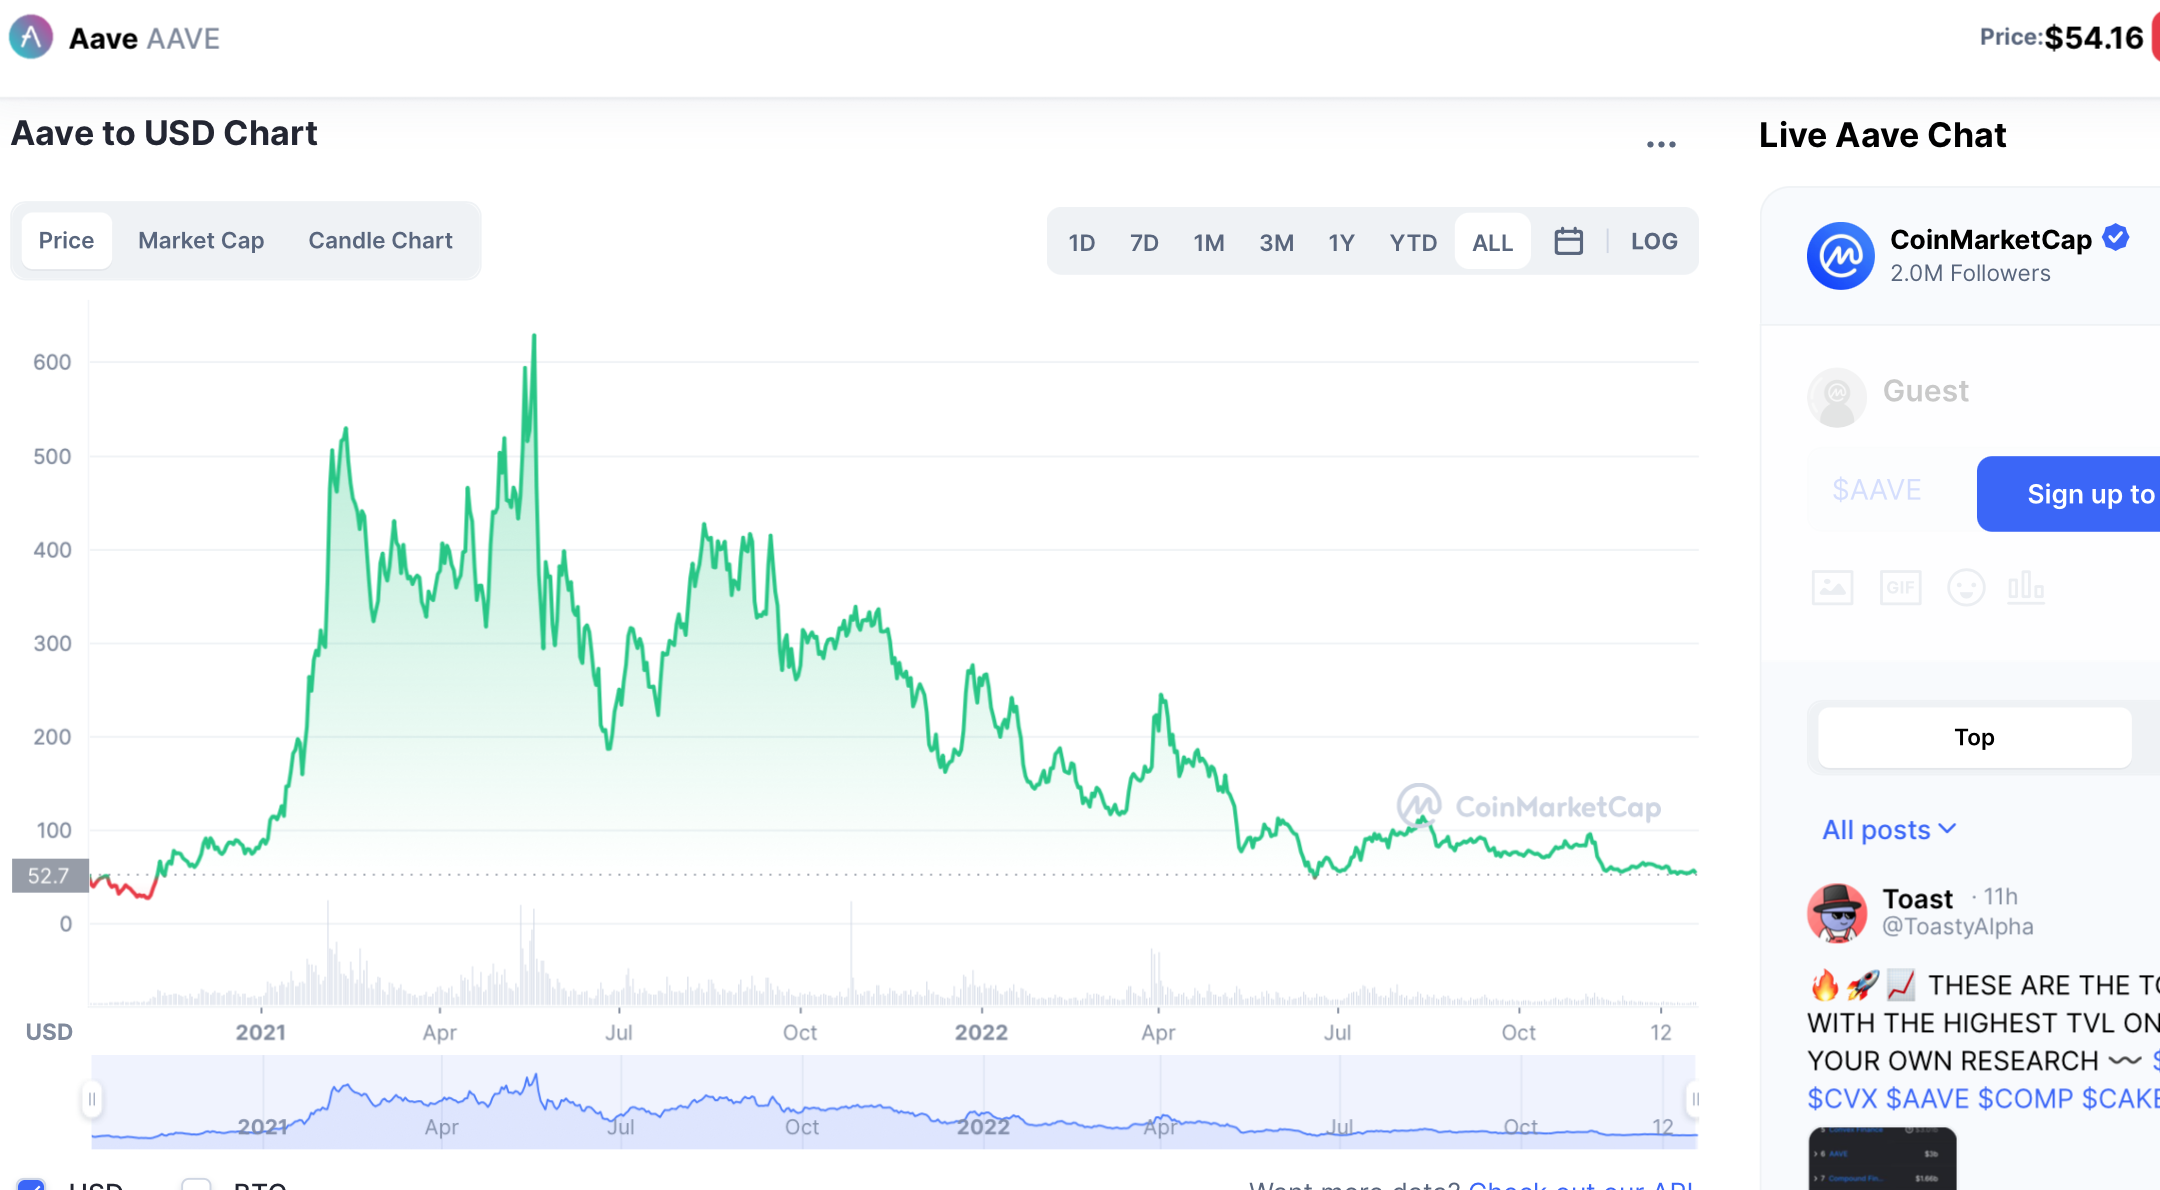Switch to the Candle Chart tab

pos(380,241)
